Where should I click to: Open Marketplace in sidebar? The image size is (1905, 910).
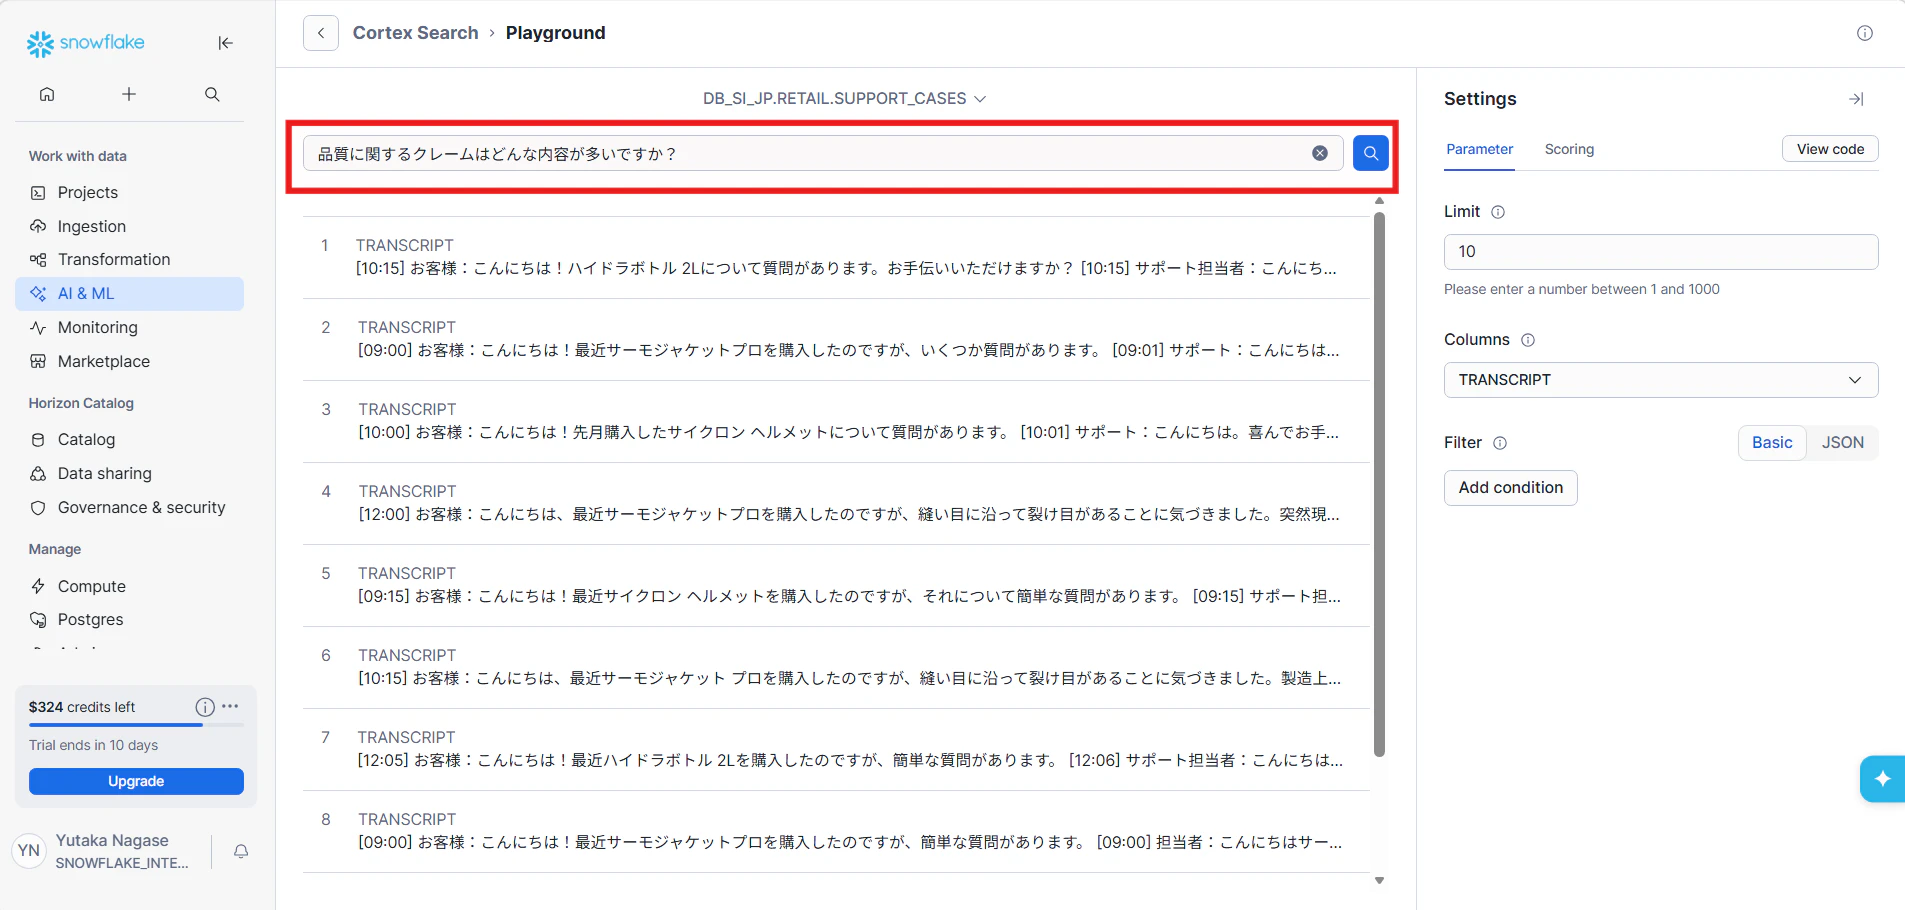click(129, 362)
